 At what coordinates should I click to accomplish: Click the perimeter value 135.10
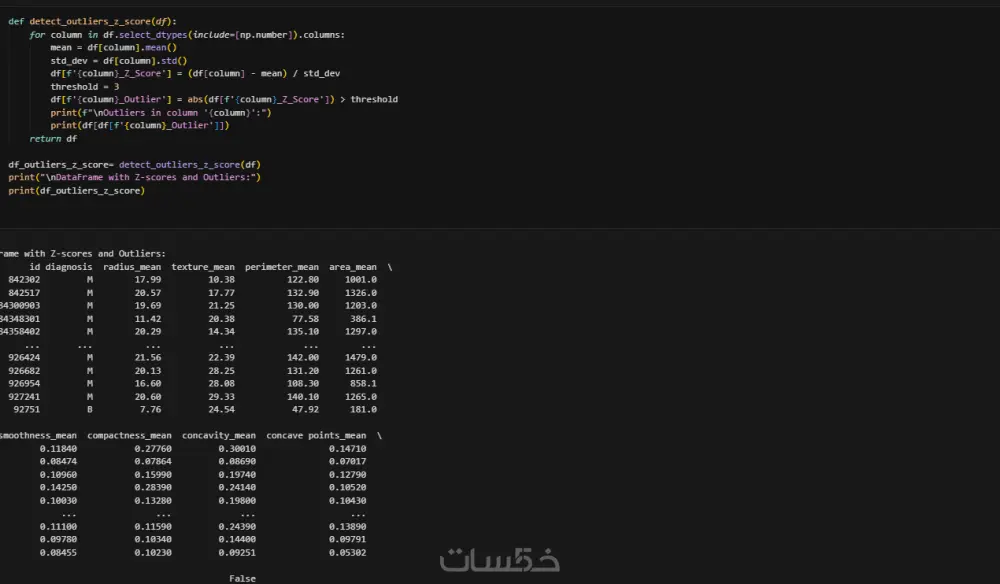pos(303,332)
